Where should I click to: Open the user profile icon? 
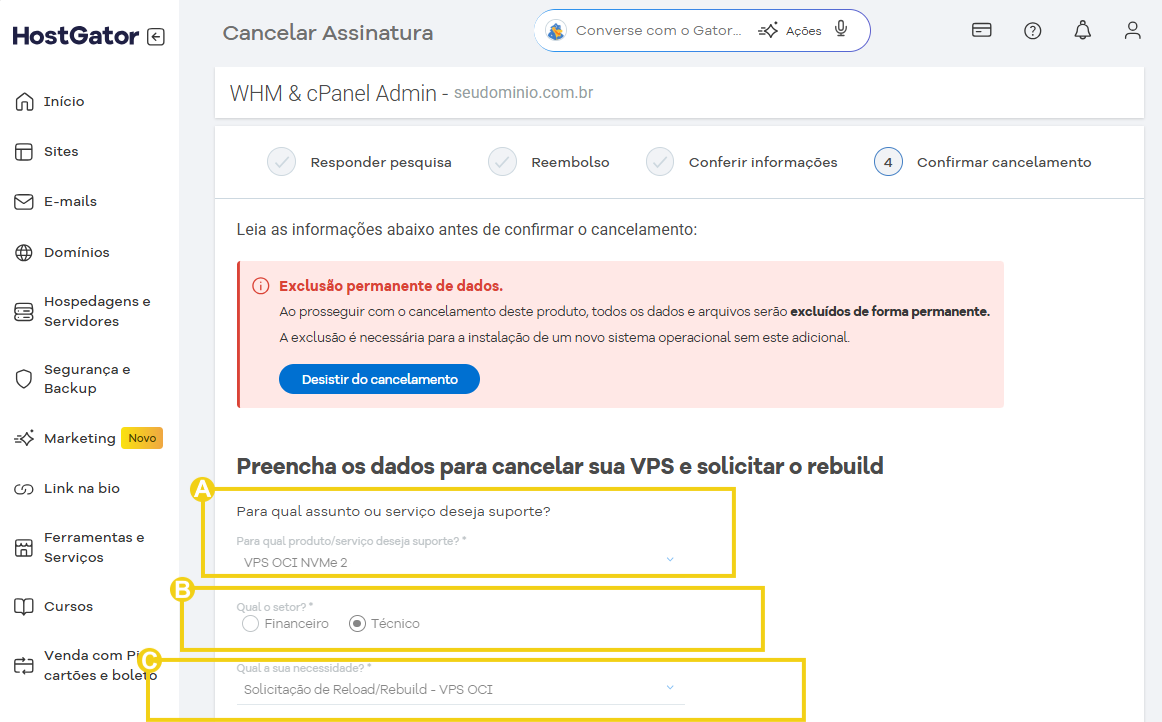pyautogui.click(x=1132, y=30)
